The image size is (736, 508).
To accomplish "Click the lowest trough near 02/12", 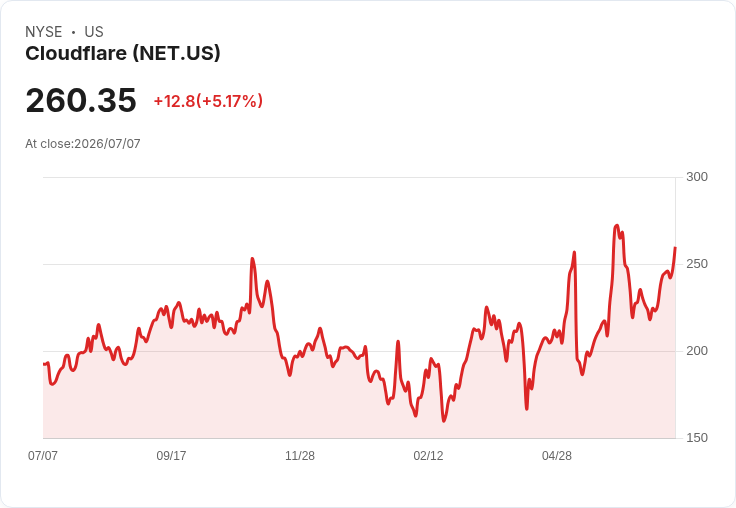I will pyautogui.click(x=444, y=421).
